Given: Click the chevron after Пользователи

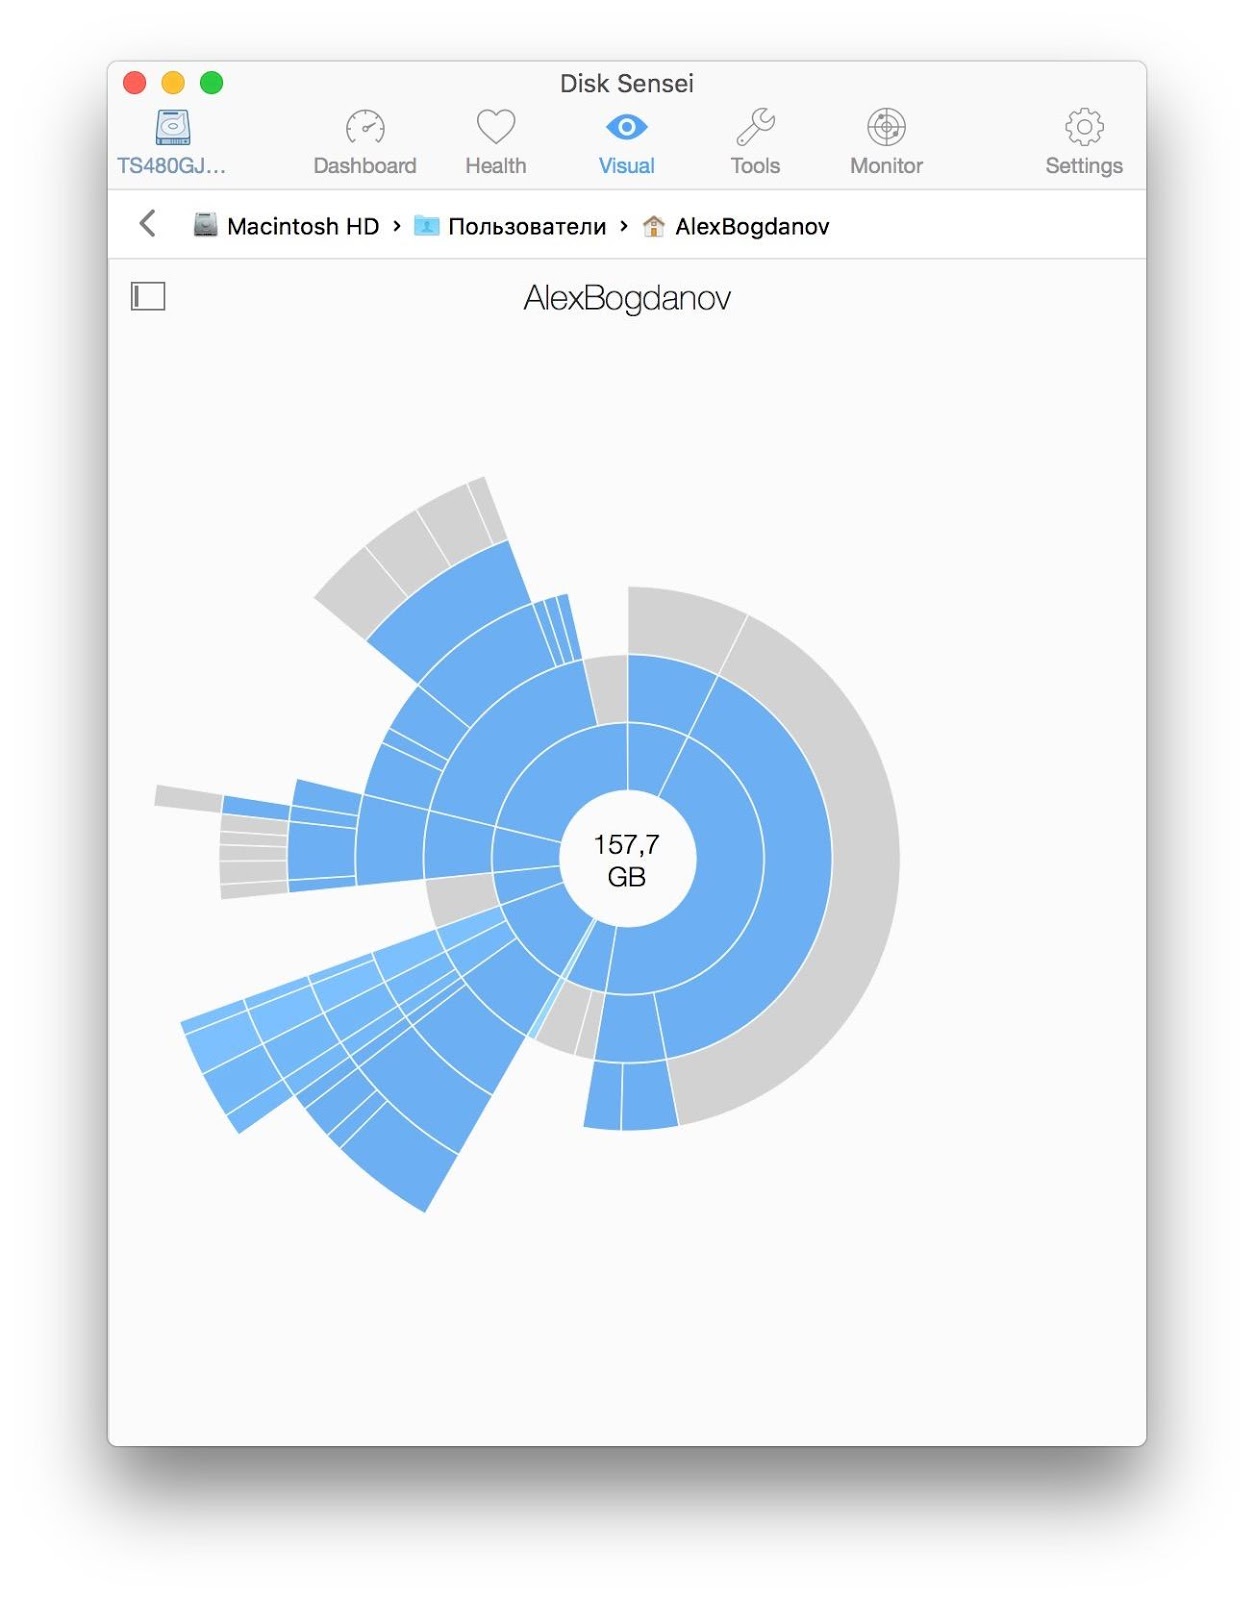Looking at the screenshot, I should coord(624,227).
